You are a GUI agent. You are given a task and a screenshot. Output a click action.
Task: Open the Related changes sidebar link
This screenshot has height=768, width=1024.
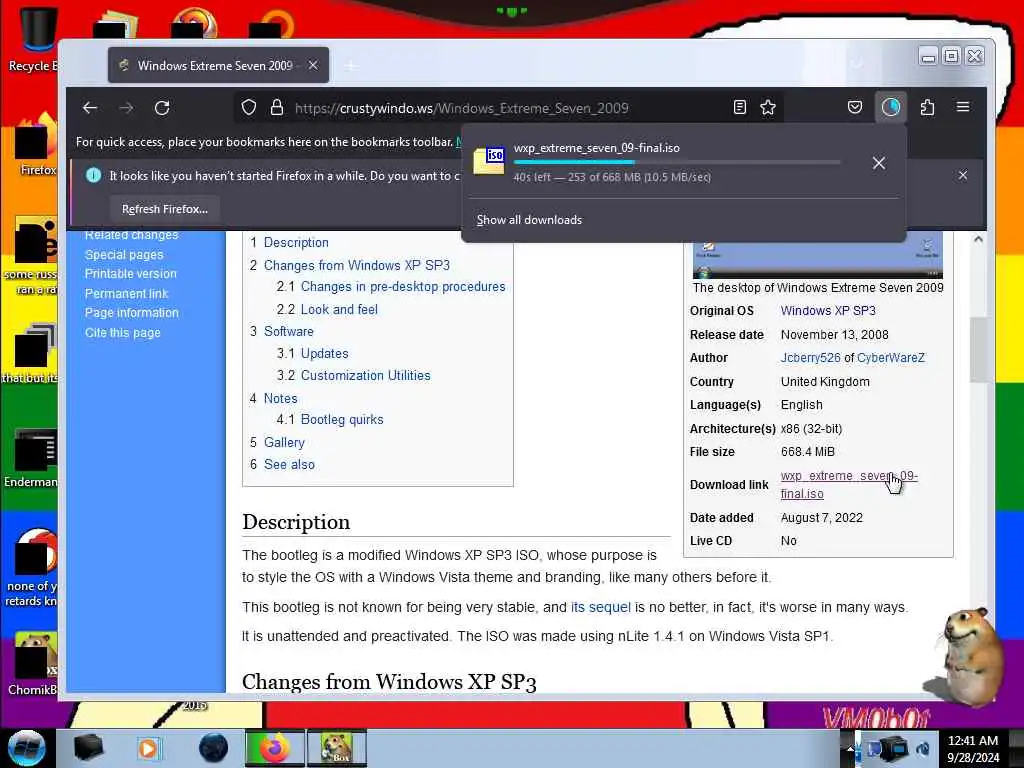pyautogui.click(x=131, y=234)
